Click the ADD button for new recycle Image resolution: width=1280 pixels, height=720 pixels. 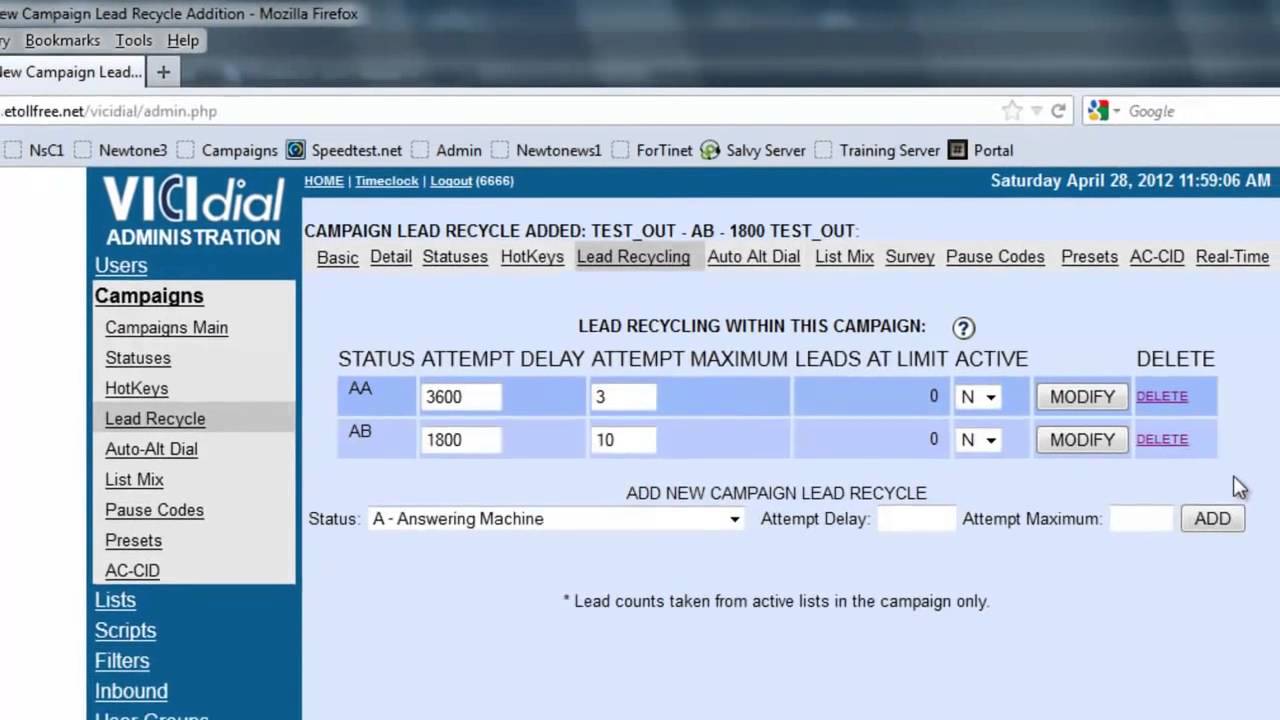1213,519
